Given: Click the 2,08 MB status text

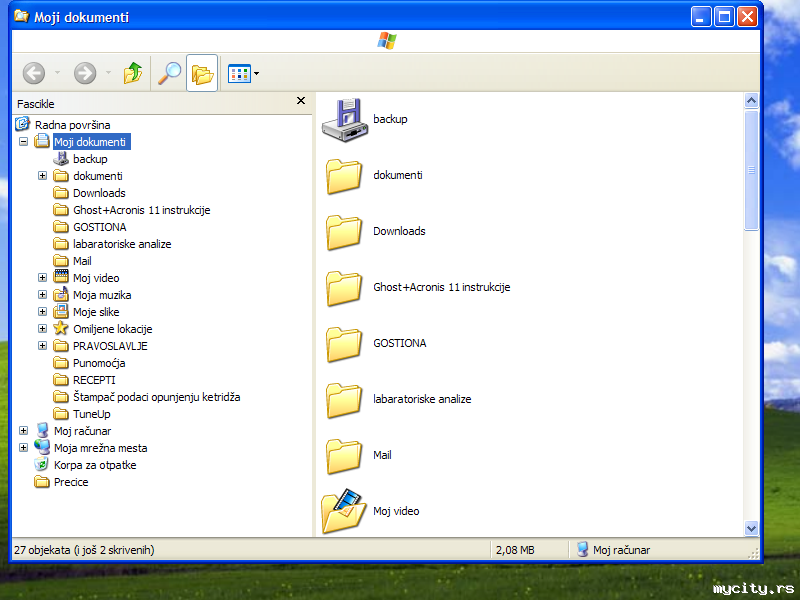Looking at the screenshot, I should click(515, 550).
